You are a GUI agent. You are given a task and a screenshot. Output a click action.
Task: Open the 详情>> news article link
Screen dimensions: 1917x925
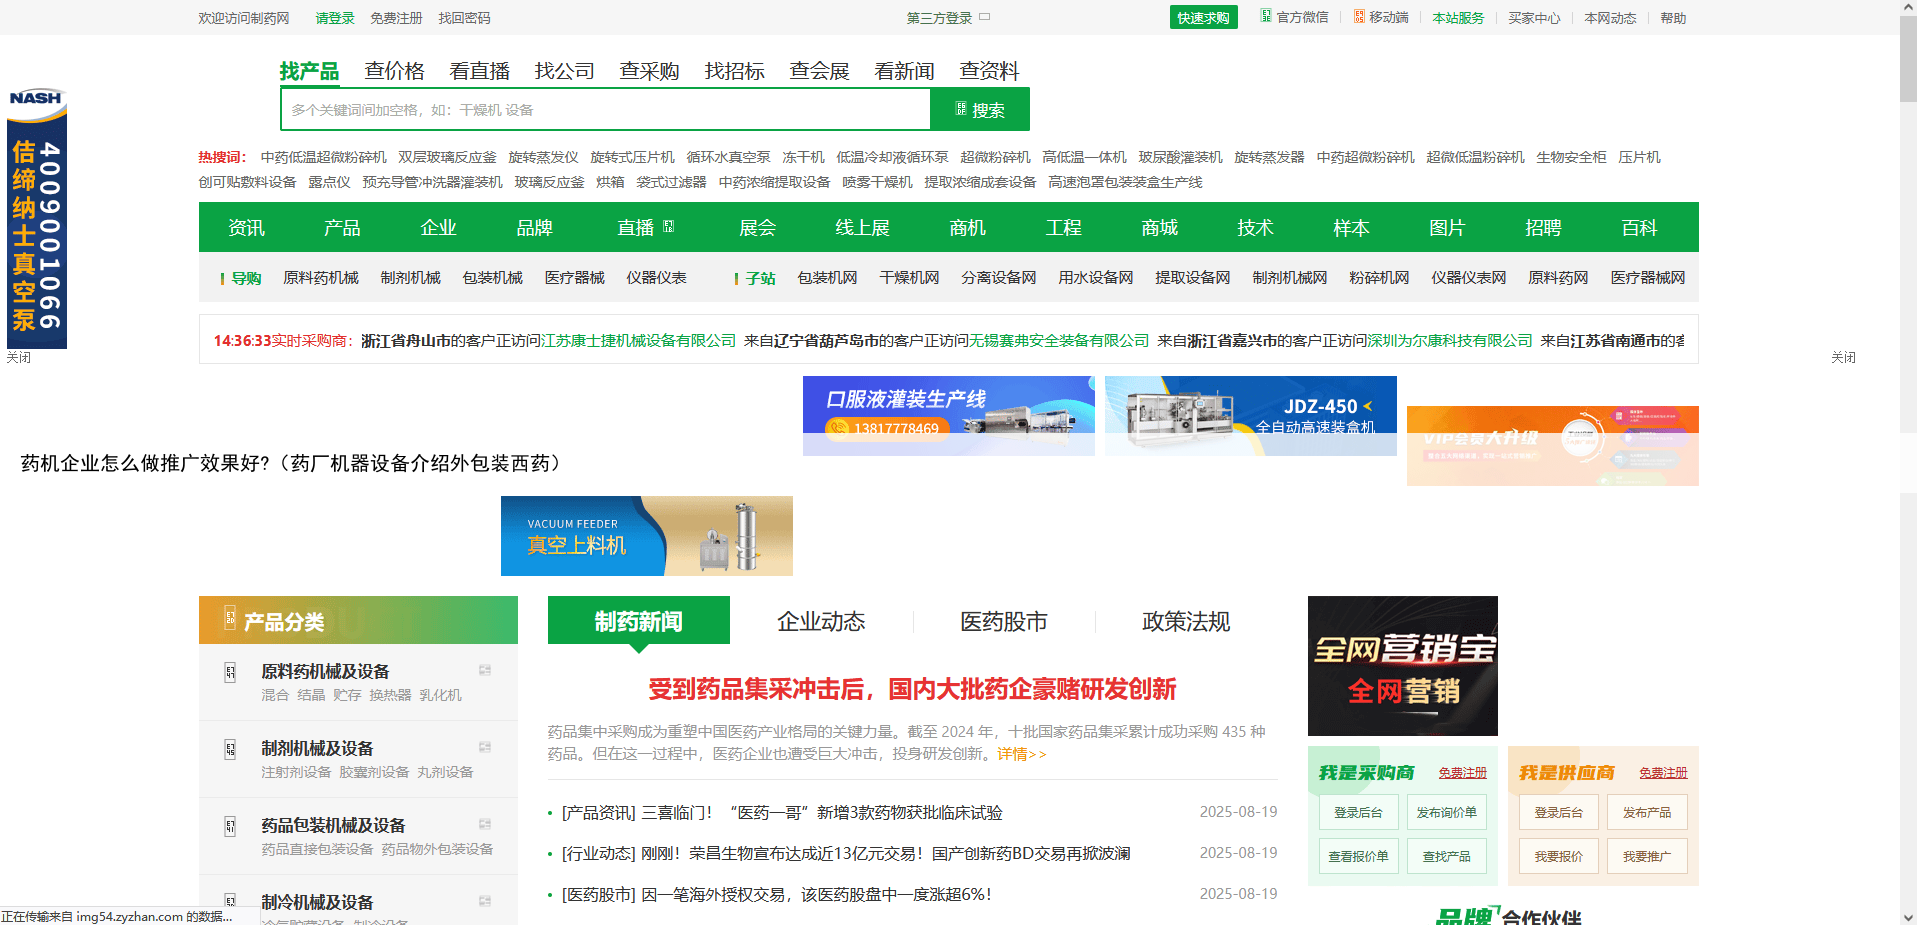coord(1021,754)
